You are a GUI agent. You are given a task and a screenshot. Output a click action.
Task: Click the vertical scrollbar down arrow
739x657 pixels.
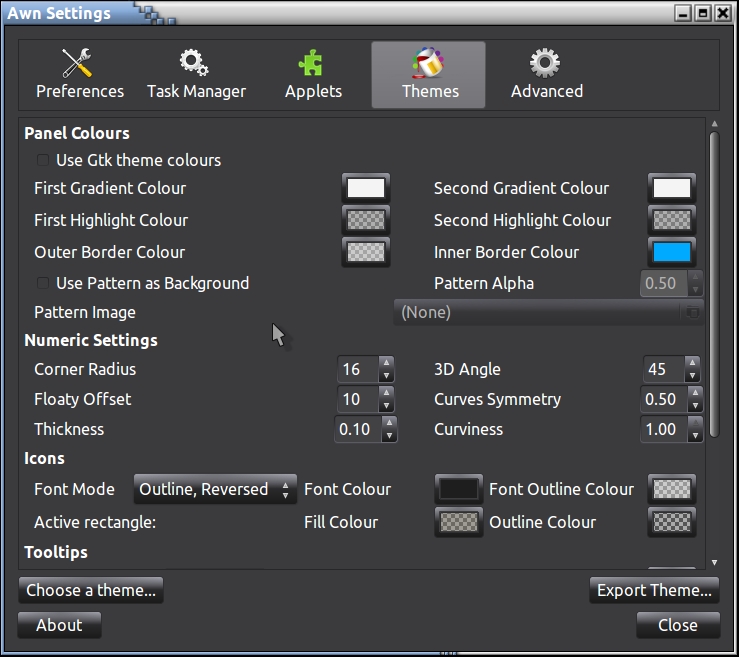(714, 563)
